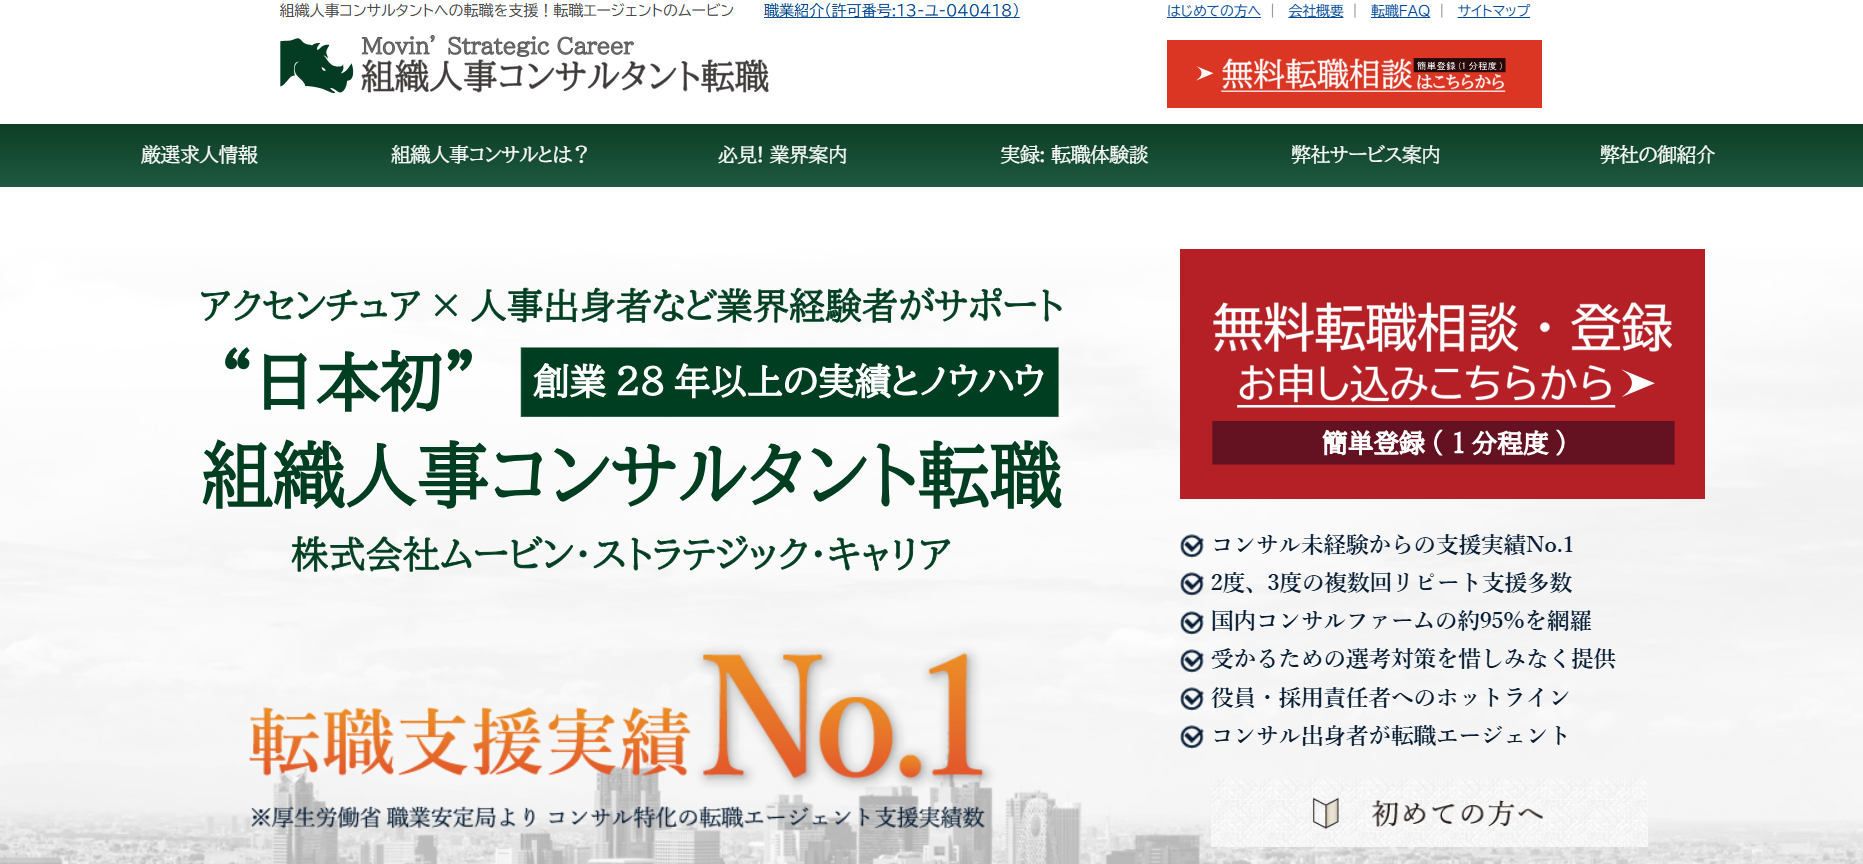Open 弊社サービス案内 navigation item
Screen dimensions: 1863x864
coord(1365,155)
